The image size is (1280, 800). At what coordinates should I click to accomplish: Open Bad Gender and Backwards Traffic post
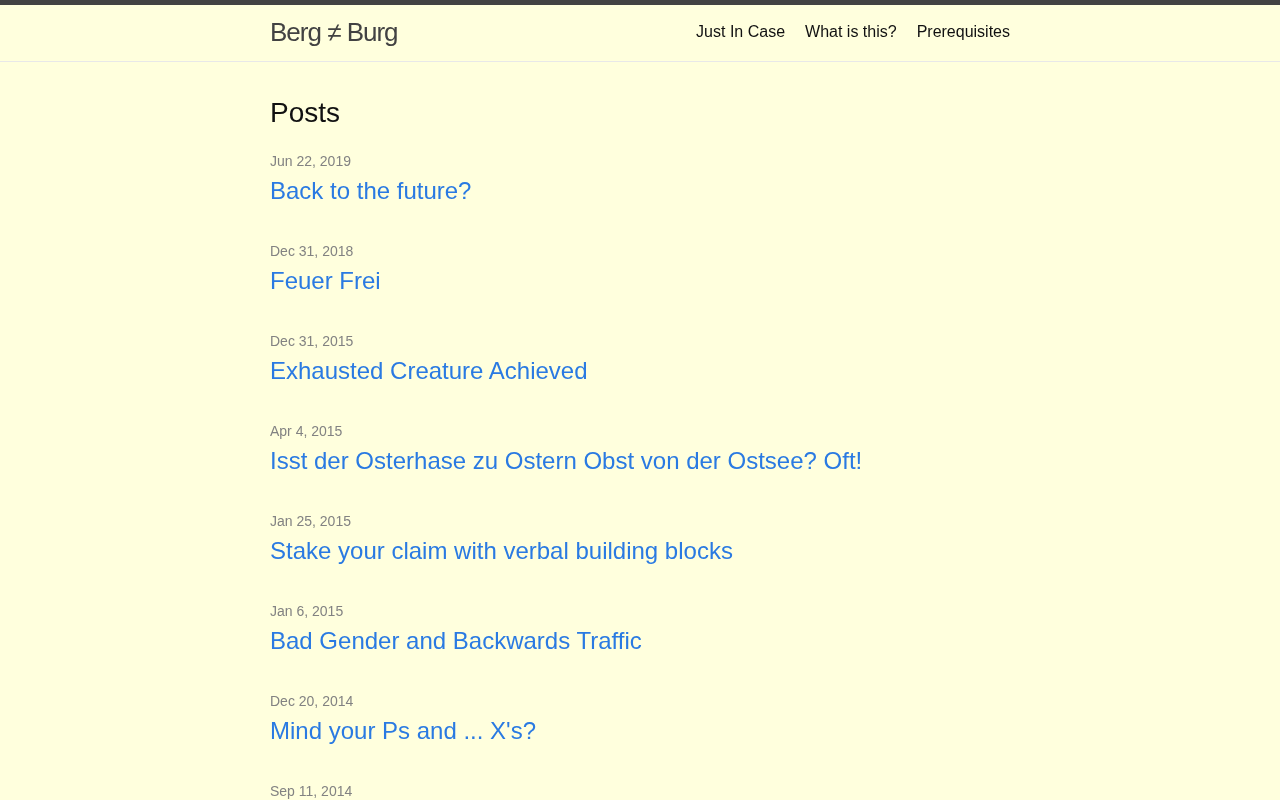[x=456, y=641]
